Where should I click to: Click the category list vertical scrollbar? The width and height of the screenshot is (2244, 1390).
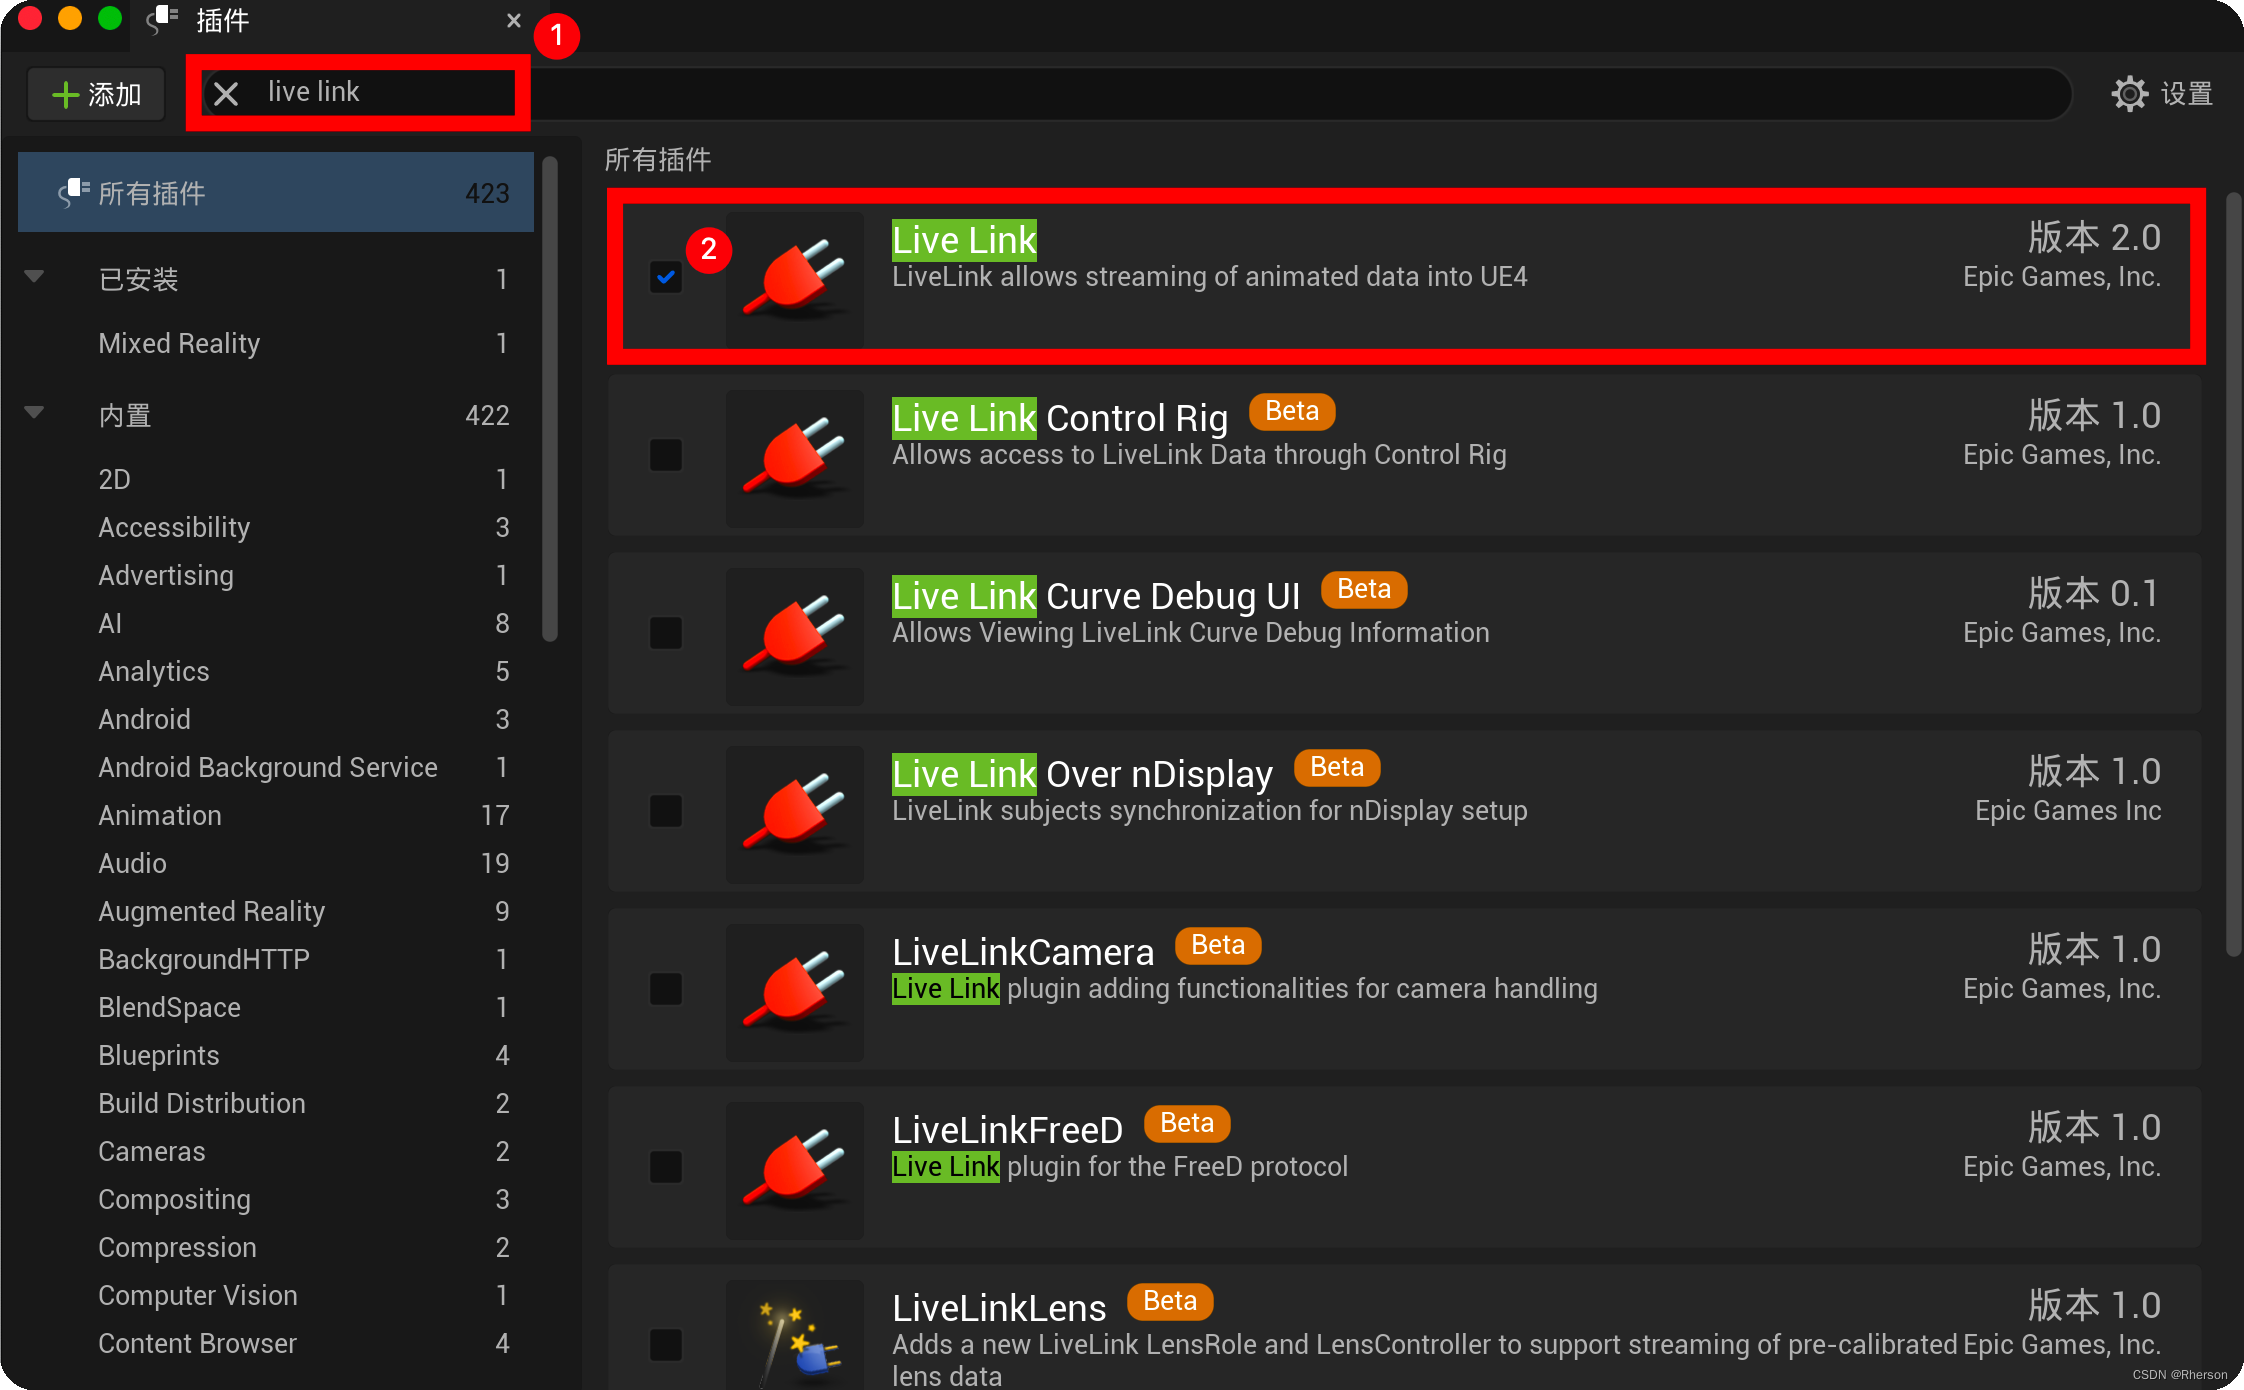[x=549, y=400]
